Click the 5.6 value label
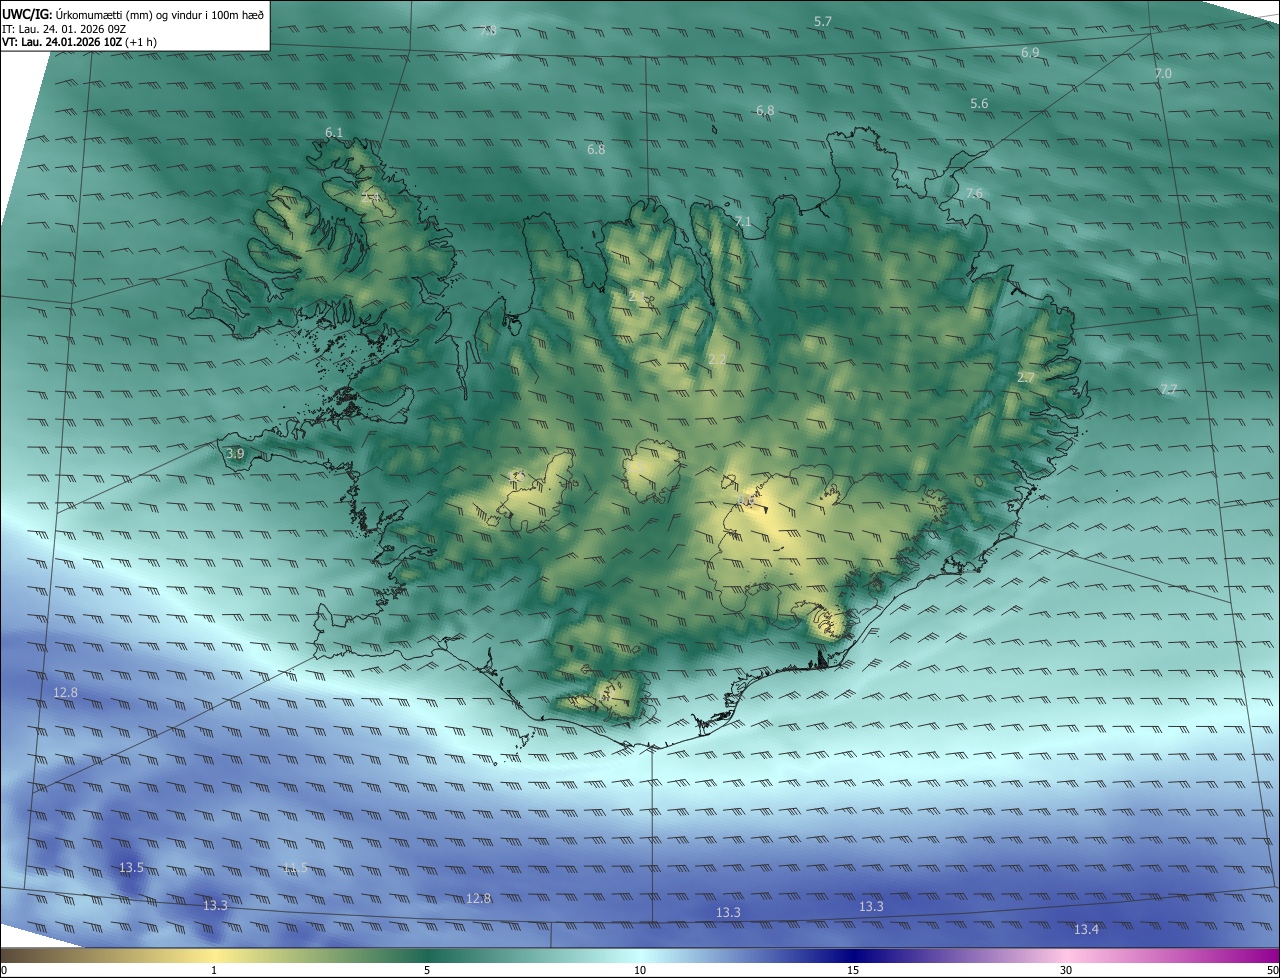 point(979,104)
